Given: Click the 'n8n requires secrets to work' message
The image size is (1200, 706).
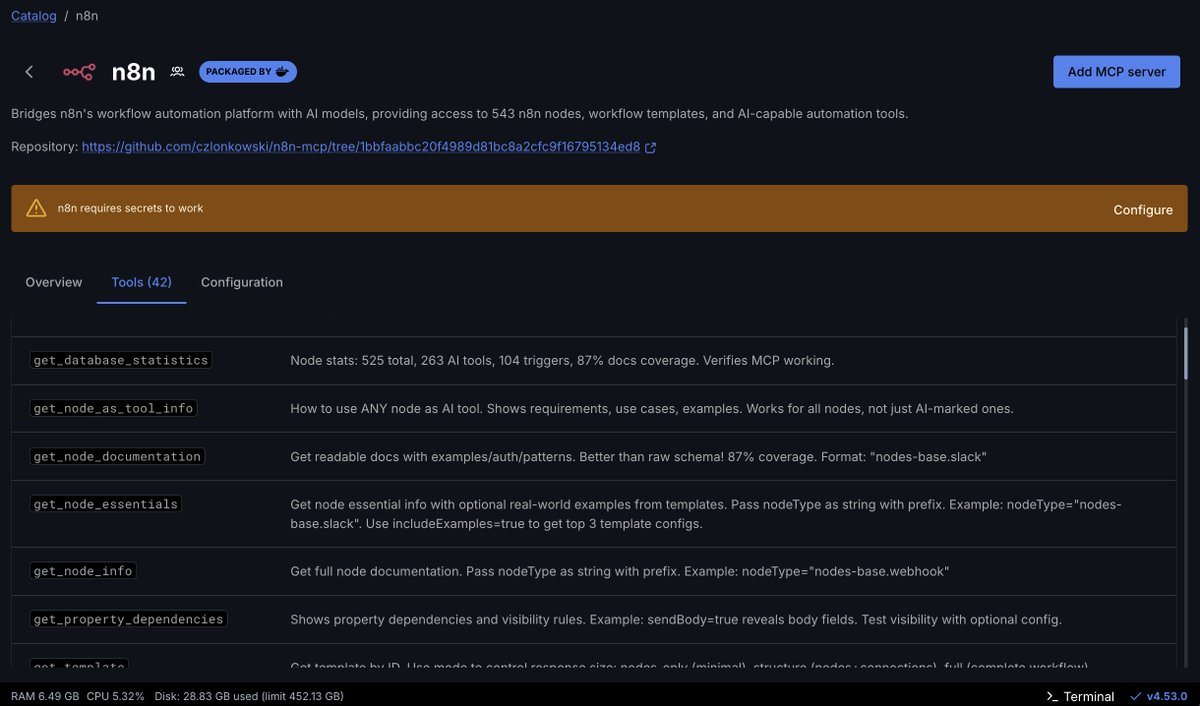Looking at the screenshot, I should click(130, 209).
